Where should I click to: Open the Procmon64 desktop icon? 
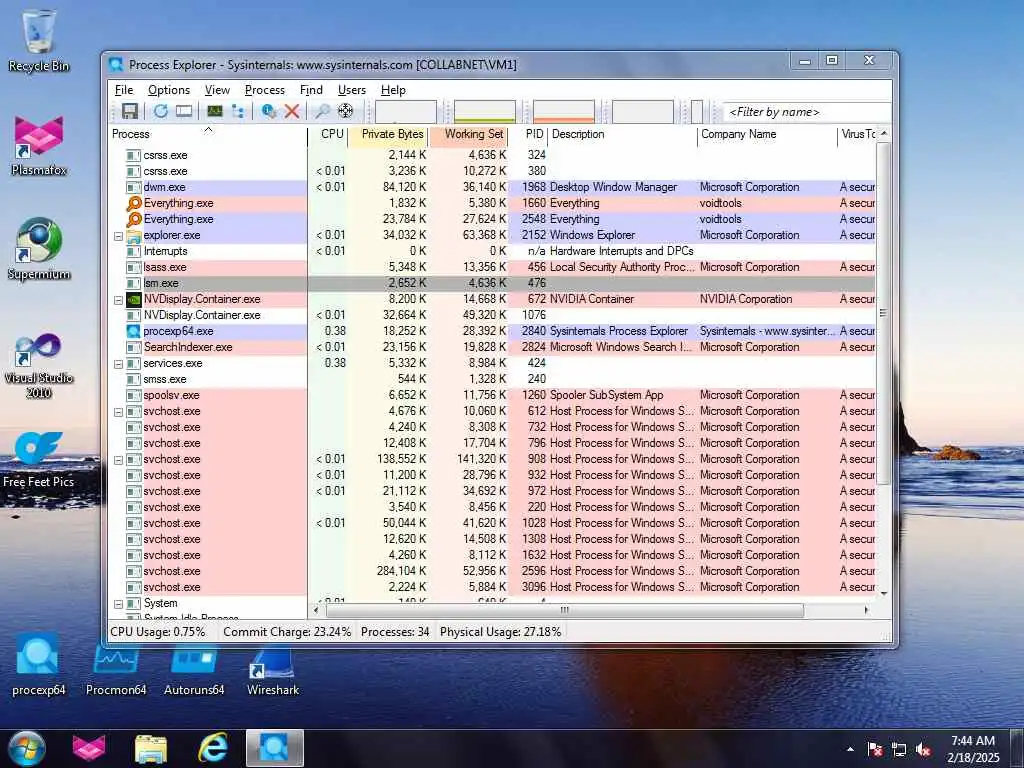tap(116, 669)
